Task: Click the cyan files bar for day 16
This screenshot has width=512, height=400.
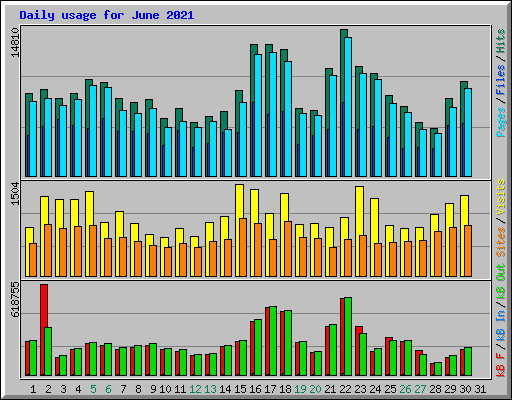Action: (x=258, y=115)
